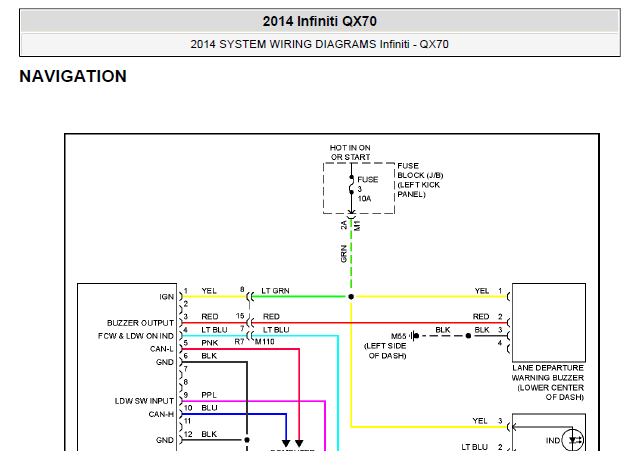Screen dimensions: 628x451
Task: Click the RED label at pin 3
Action: point(209,317)
